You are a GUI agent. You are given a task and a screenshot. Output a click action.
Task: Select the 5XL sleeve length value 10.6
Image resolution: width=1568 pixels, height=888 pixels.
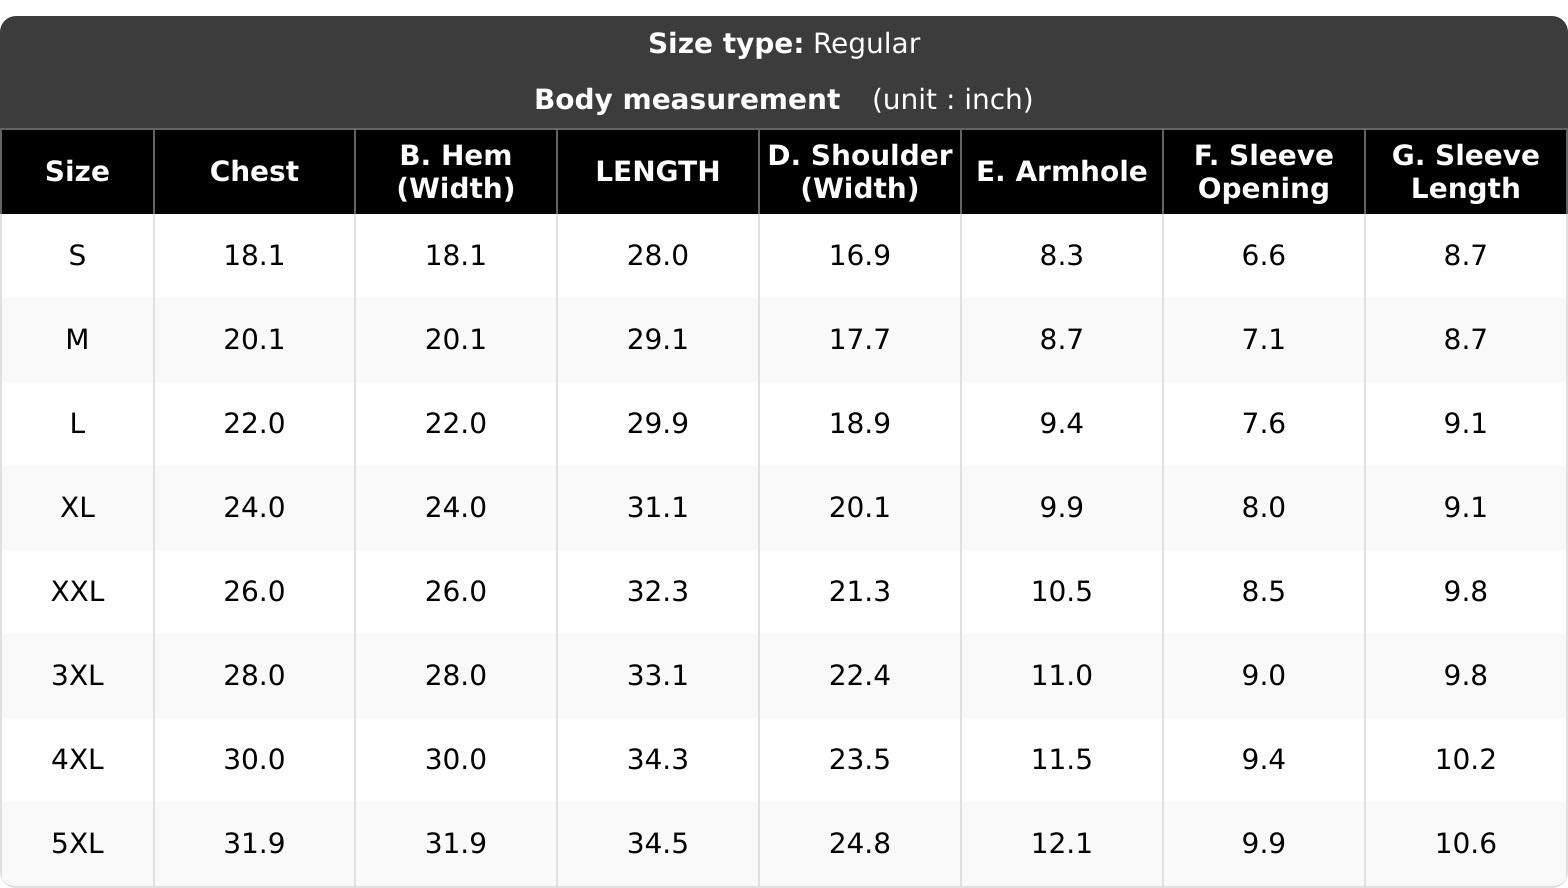[1466, 844]
